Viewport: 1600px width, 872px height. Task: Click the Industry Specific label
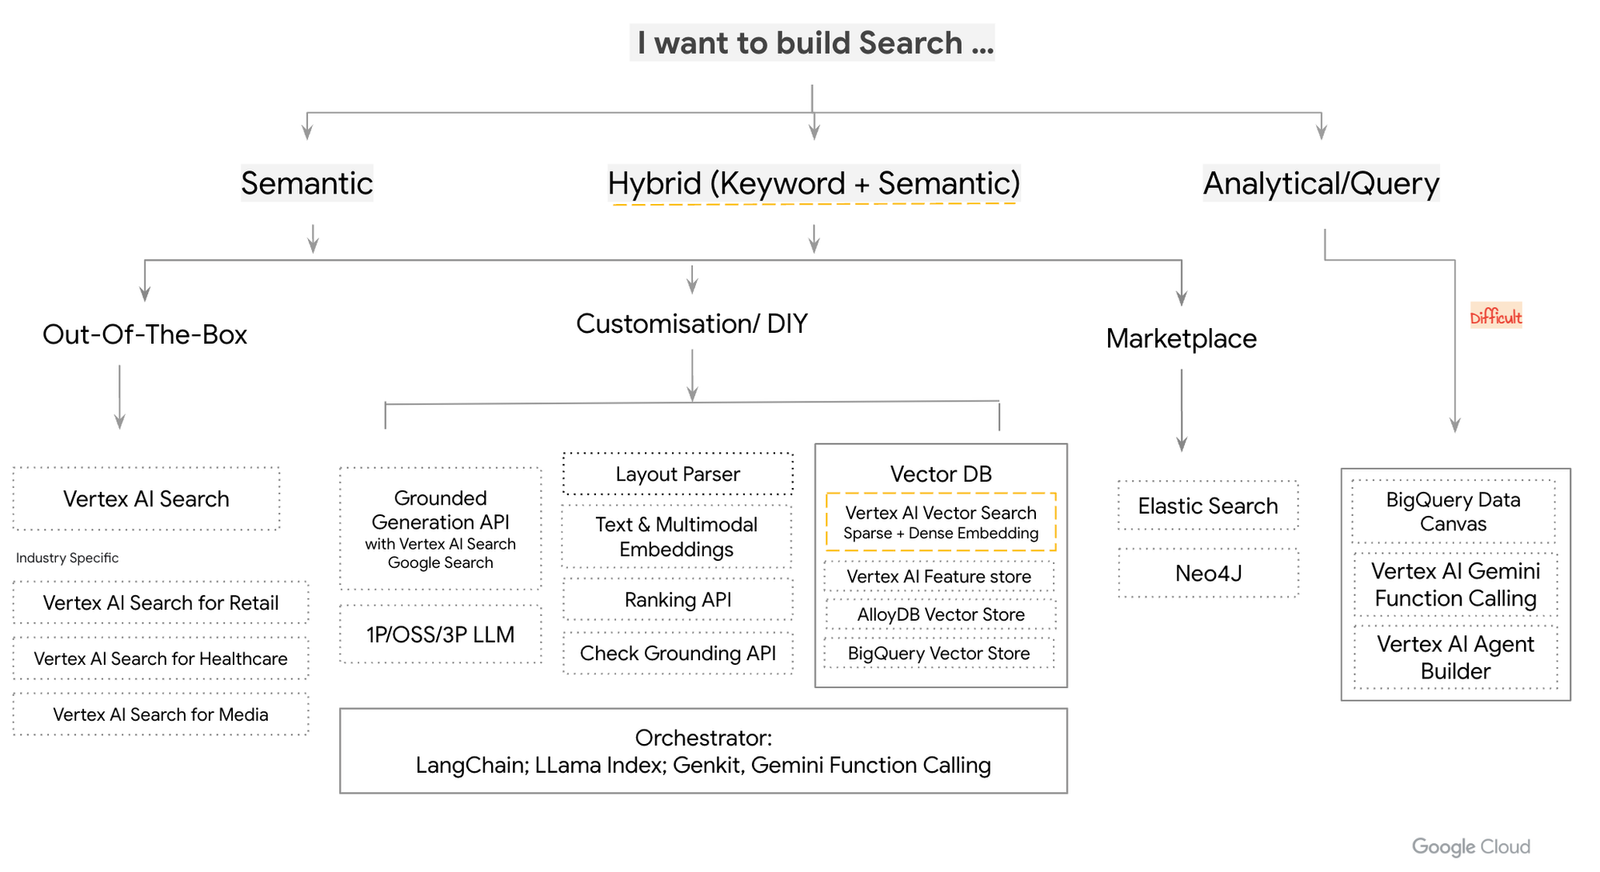click(67, 558)
